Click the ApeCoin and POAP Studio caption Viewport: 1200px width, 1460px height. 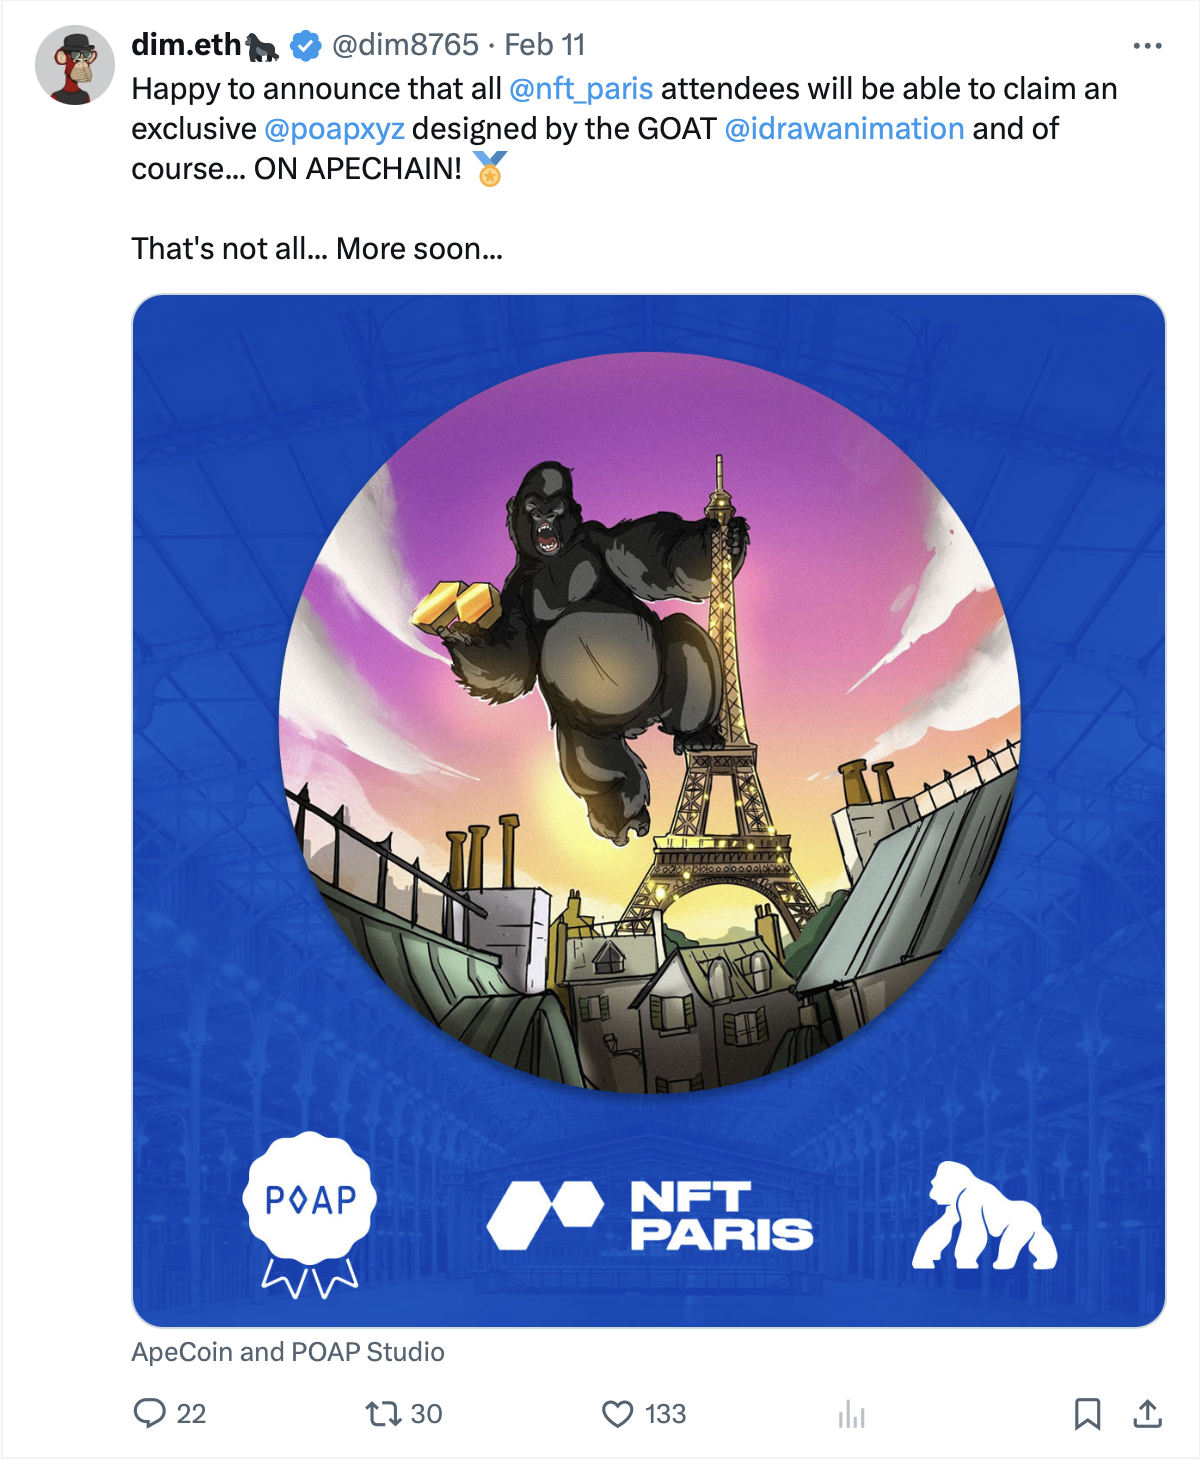pyautogui.click(x=288, y=1352)
